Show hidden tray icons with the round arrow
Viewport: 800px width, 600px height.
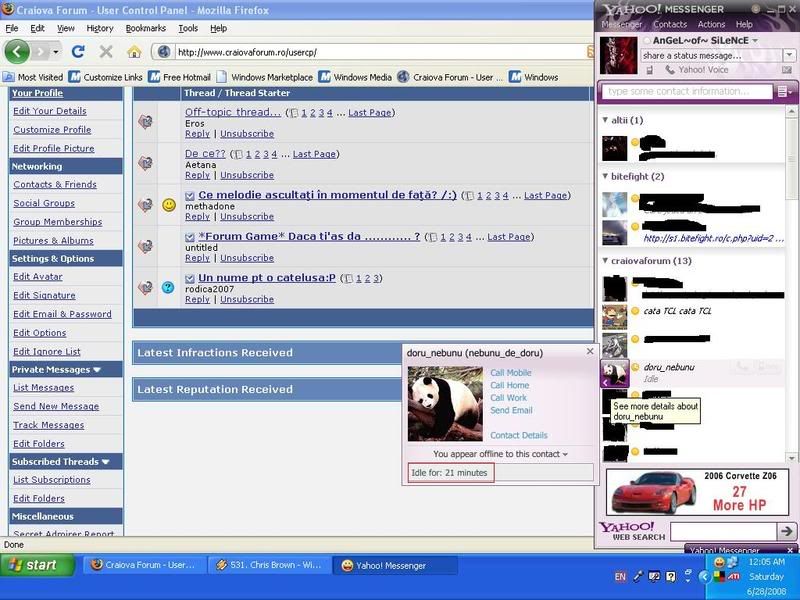click(x=704, y=577)
